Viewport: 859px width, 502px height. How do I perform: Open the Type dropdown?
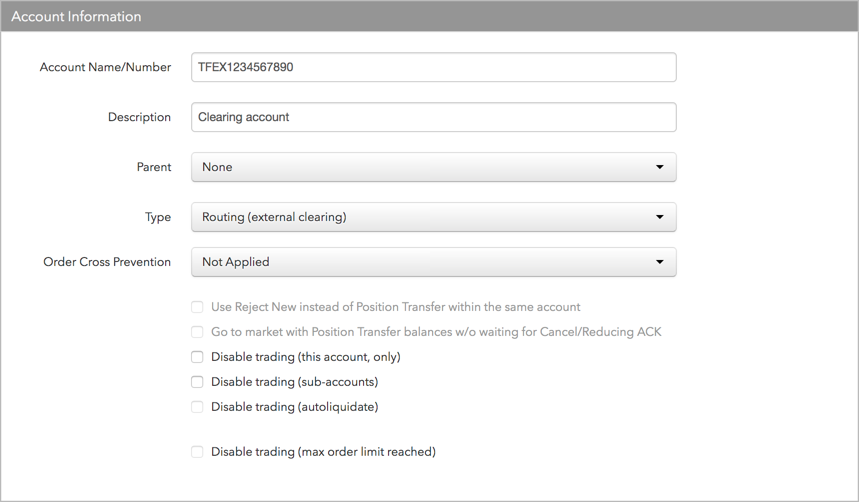tap(433, 217)
